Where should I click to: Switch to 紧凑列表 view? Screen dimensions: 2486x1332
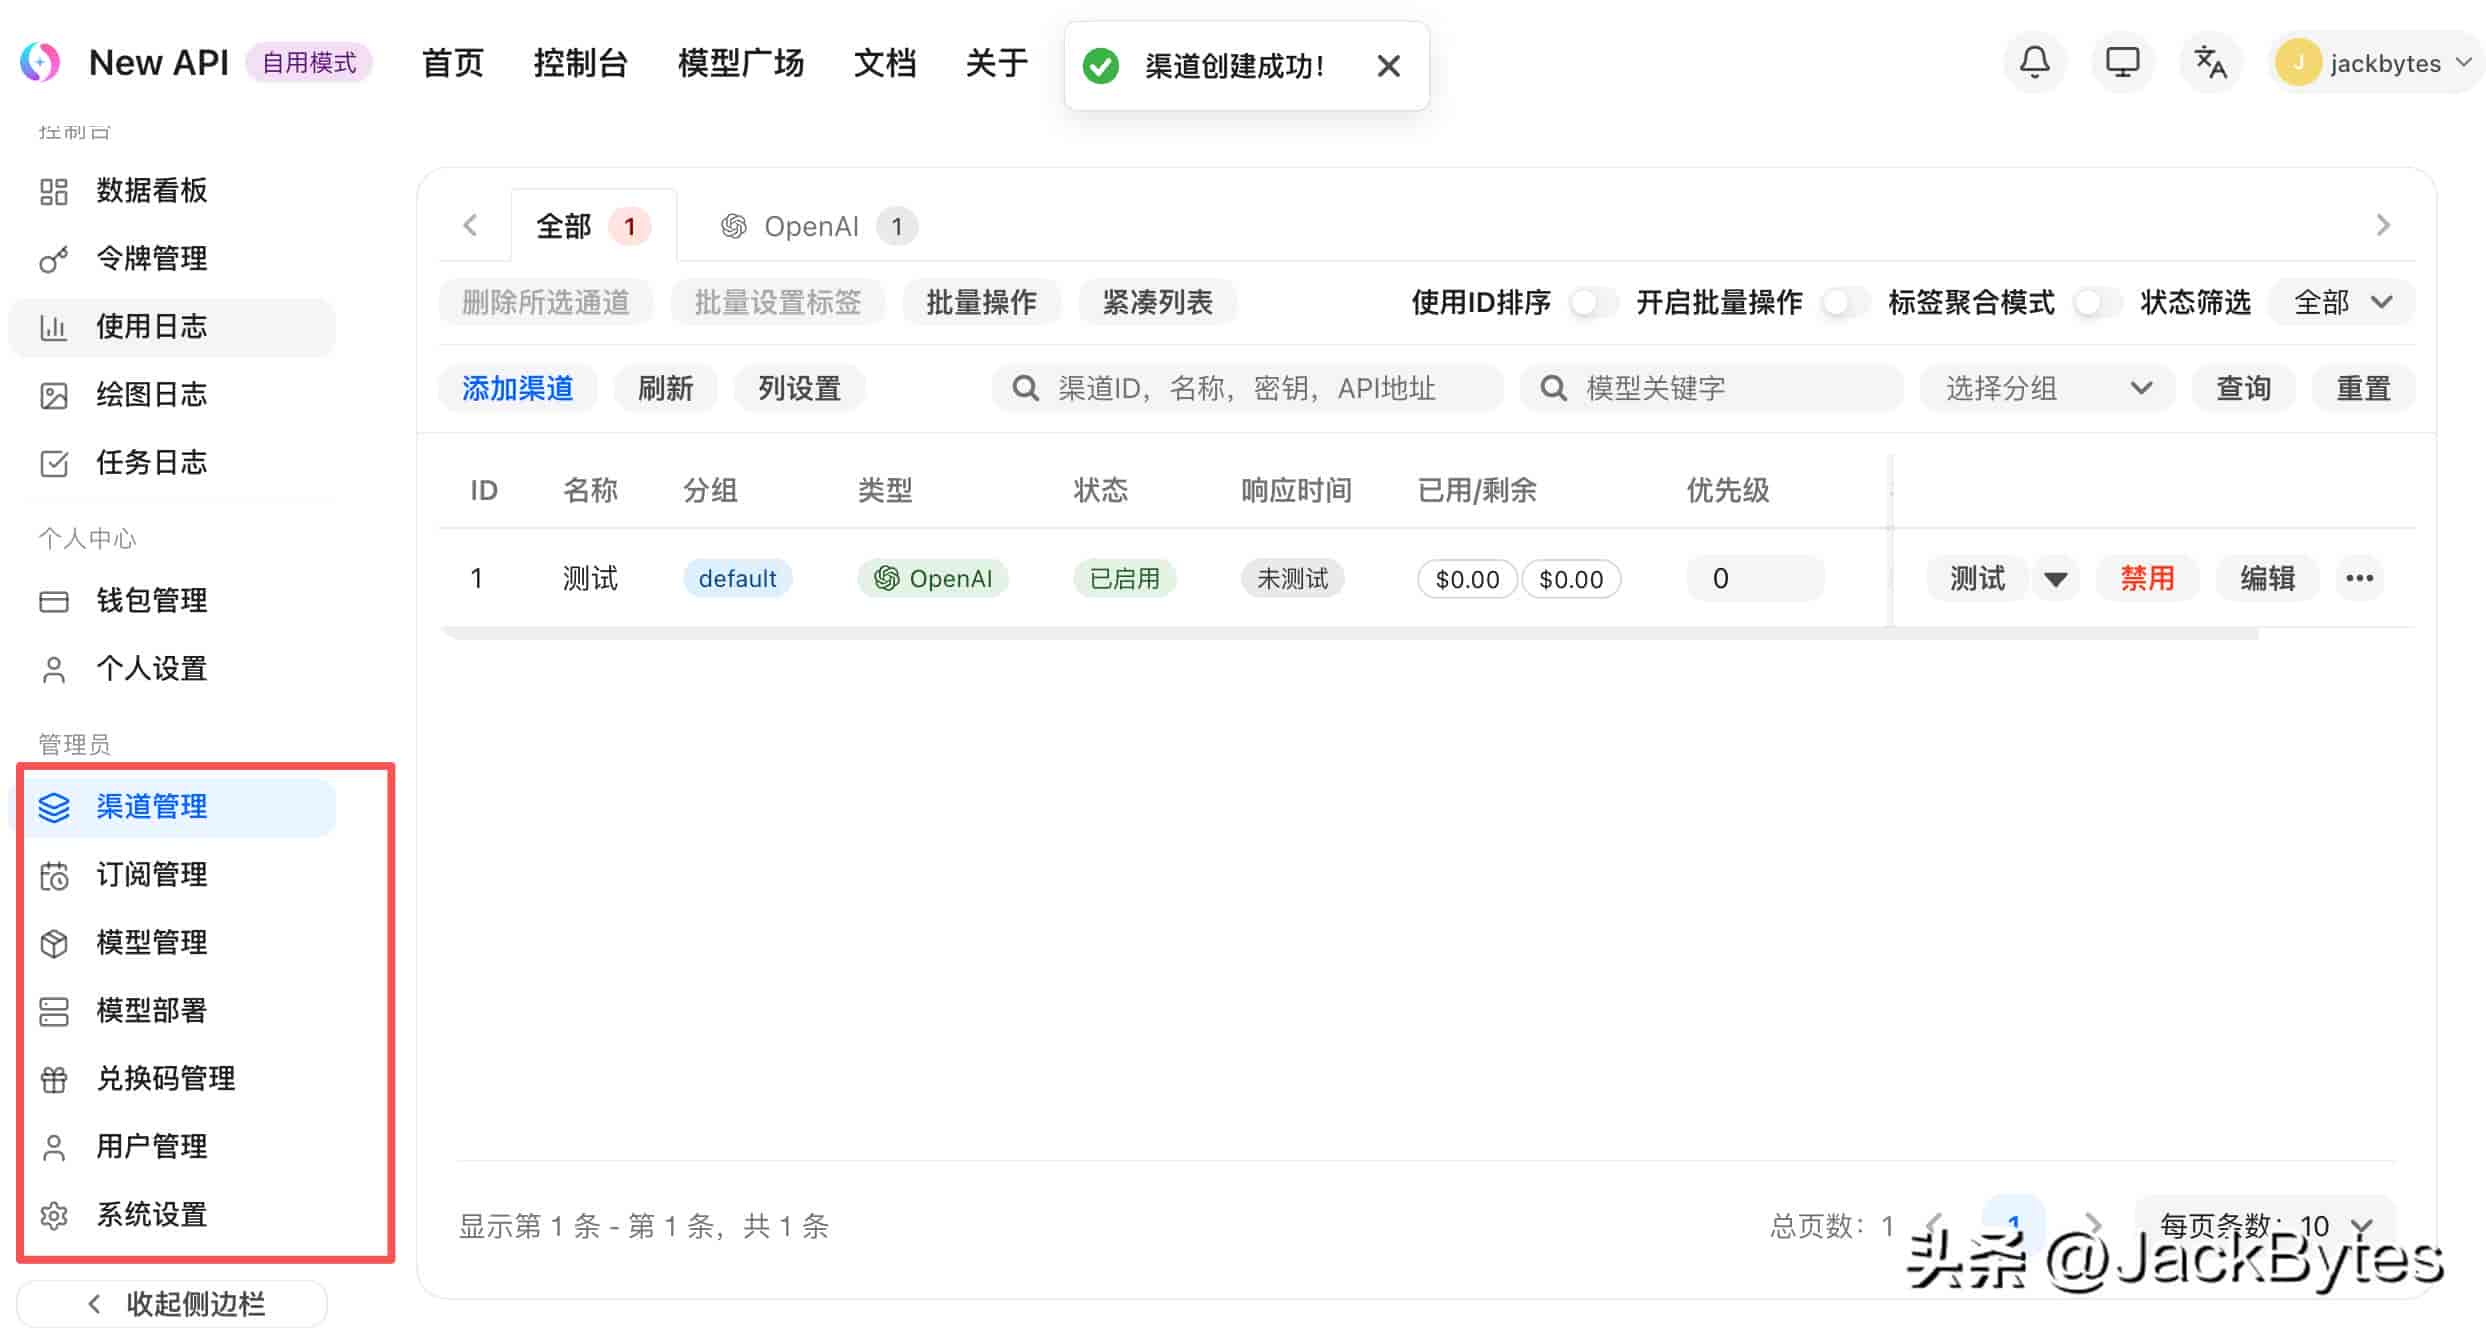1157,302
